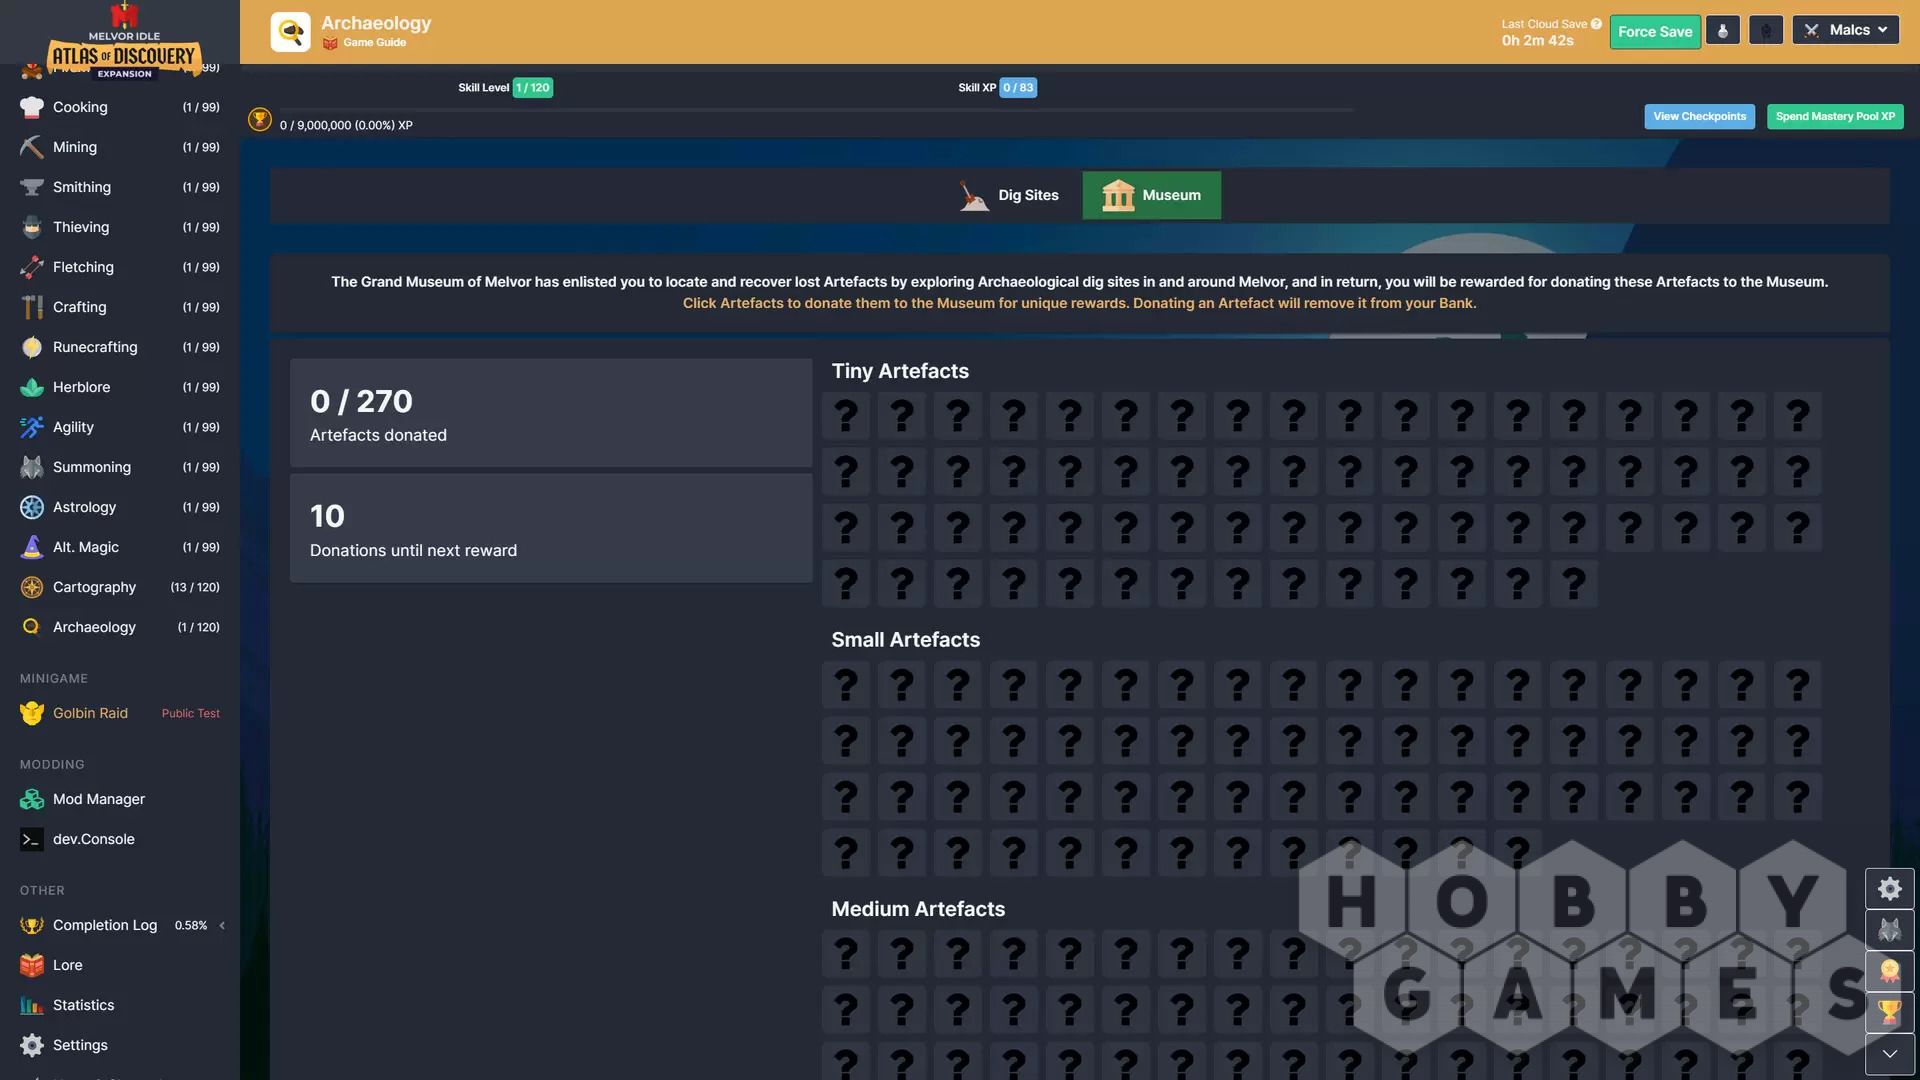Navigate to Runecrafting
Viewport: 1920px width, 1080px height.
[x=120, y=347]
